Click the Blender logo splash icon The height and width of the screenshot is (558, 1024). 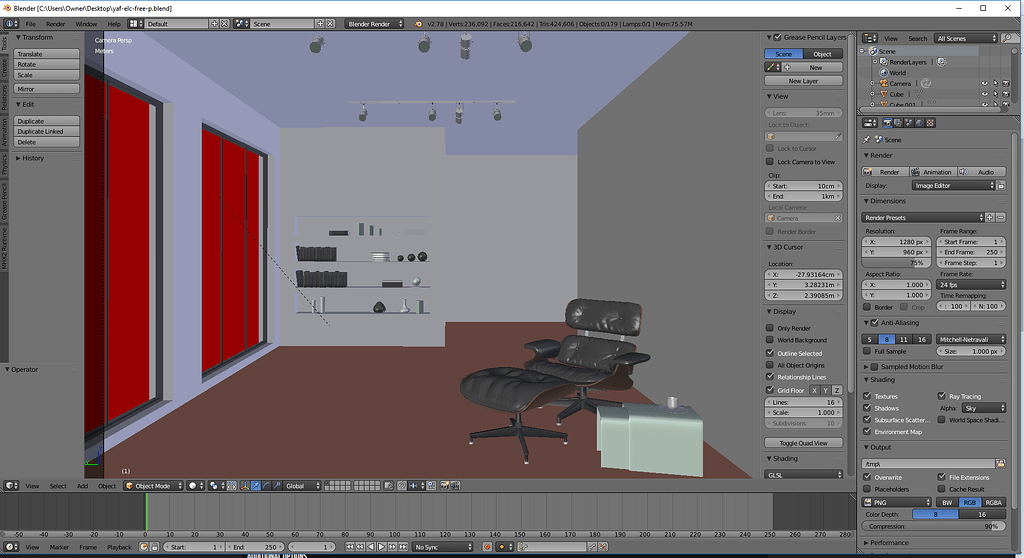point(418,24)
